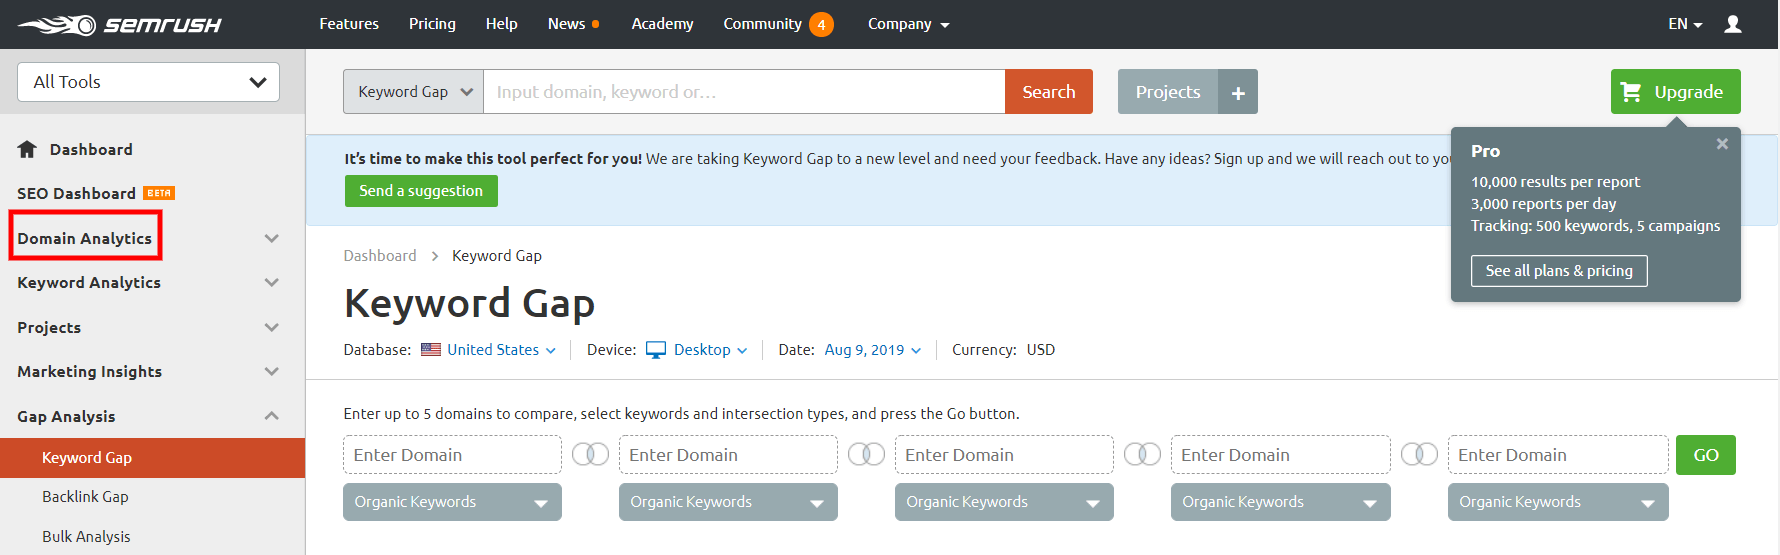Open the Company menu dropdown

(x=908, y=24)
